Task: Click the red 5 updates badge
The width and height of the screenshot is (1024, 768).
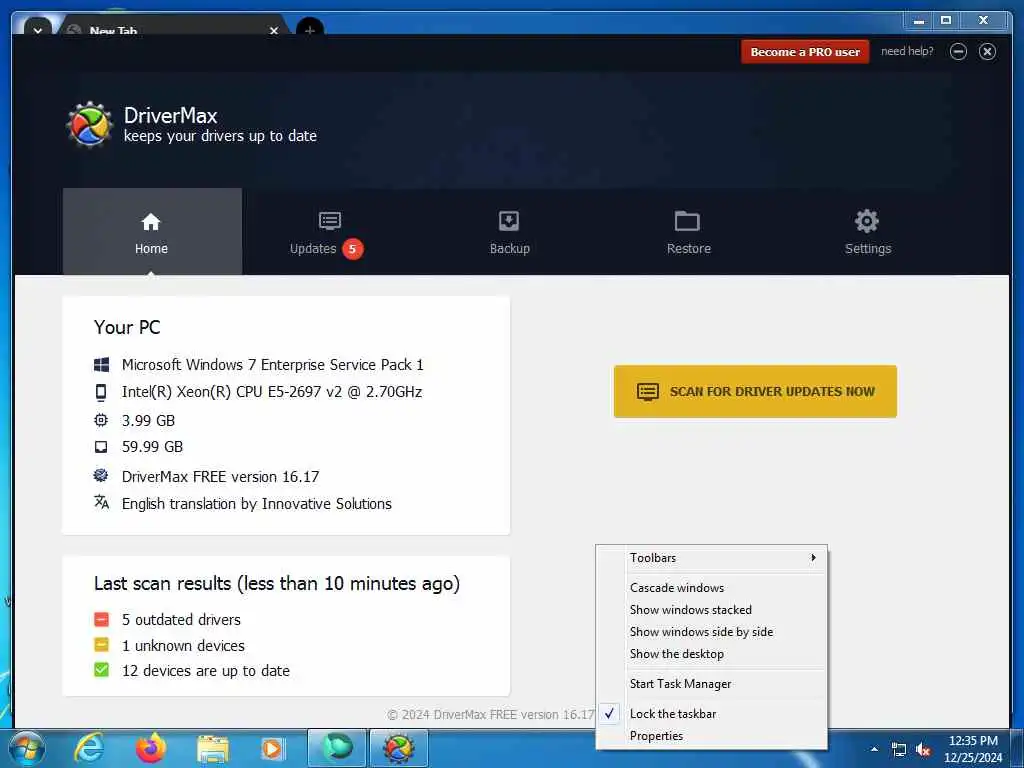Action: (353, 249)
